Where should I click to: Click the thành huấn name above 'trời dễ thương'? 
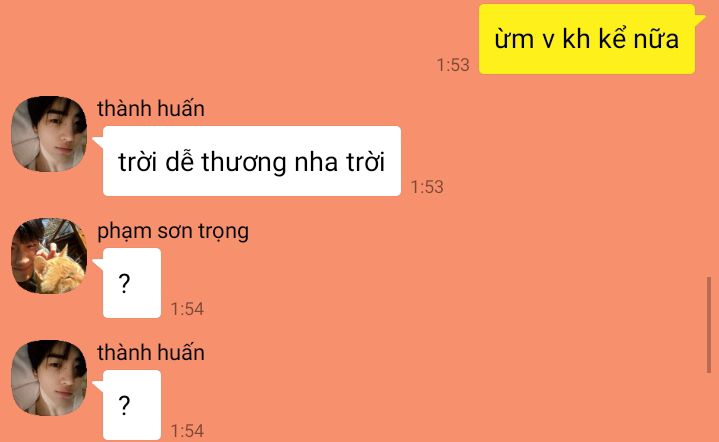pos(151,109)
